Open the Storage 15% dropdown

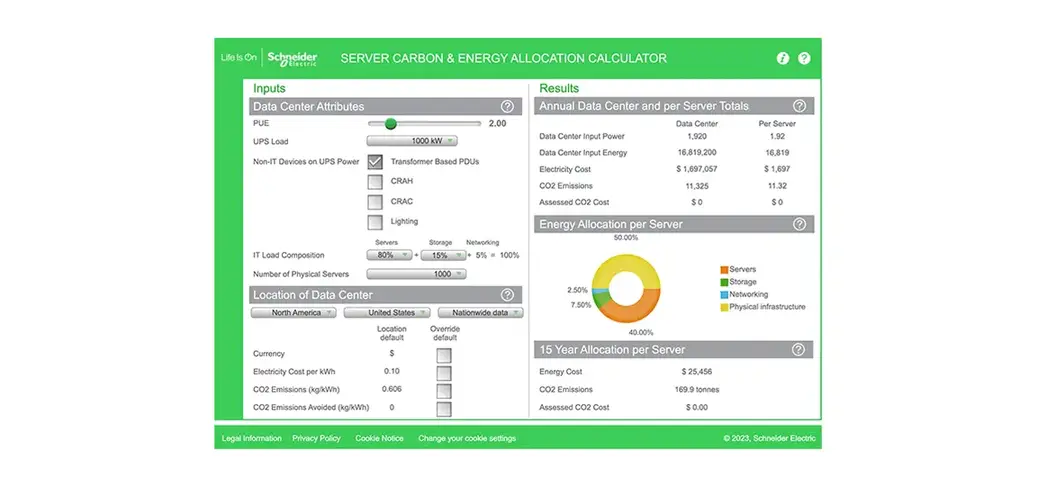coord(444,255)
